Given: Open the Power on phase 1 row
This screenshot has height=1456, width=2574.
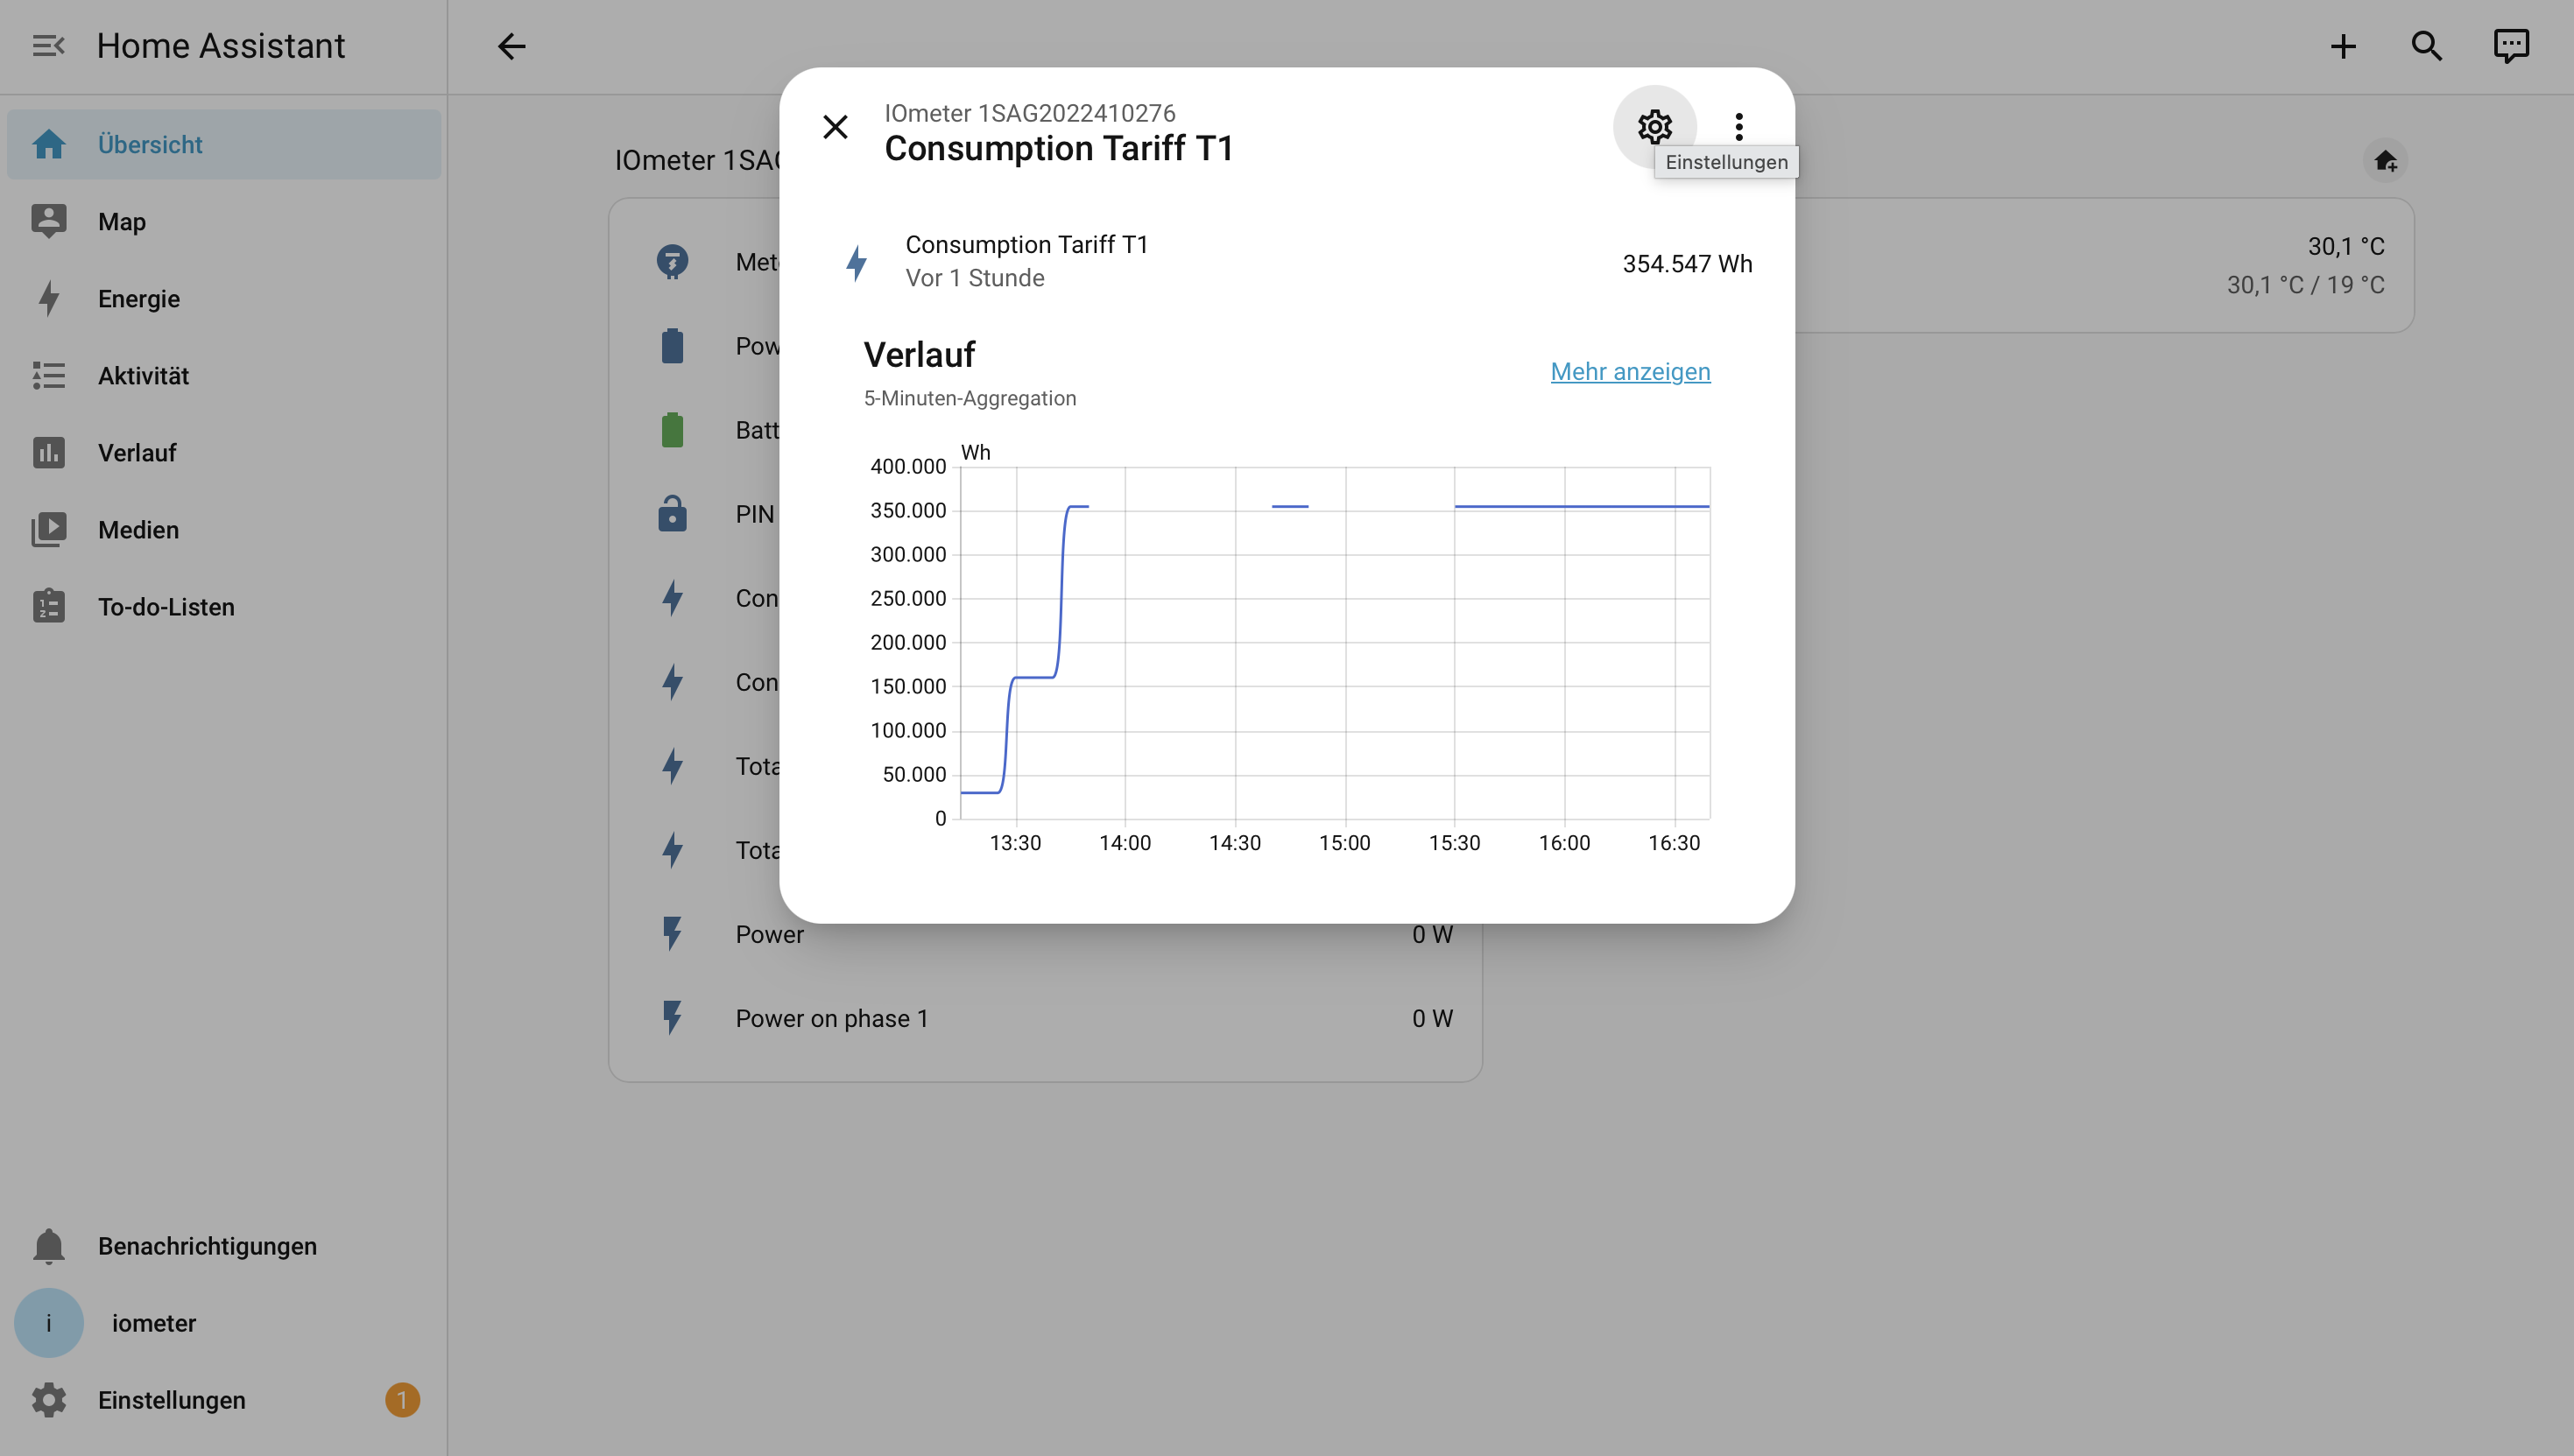Looking at the screenshot, I should (x=1045, y=1018).
